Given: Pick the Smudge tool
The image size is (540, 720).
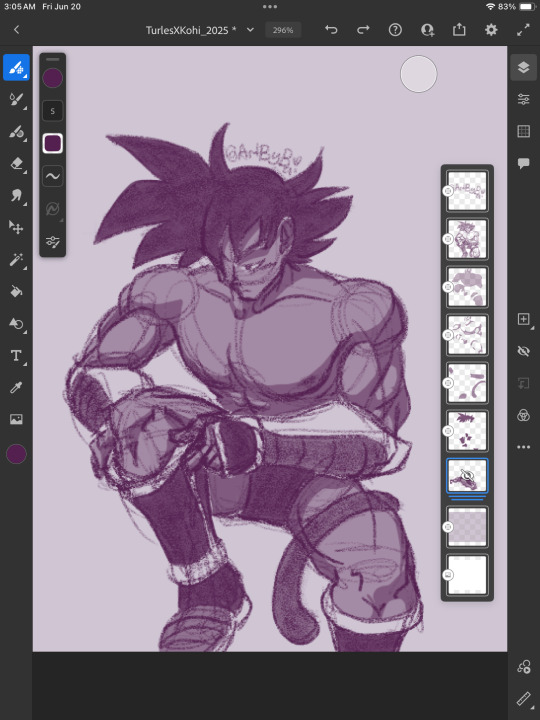Looking at the screenshot, I should pos(17,196).
